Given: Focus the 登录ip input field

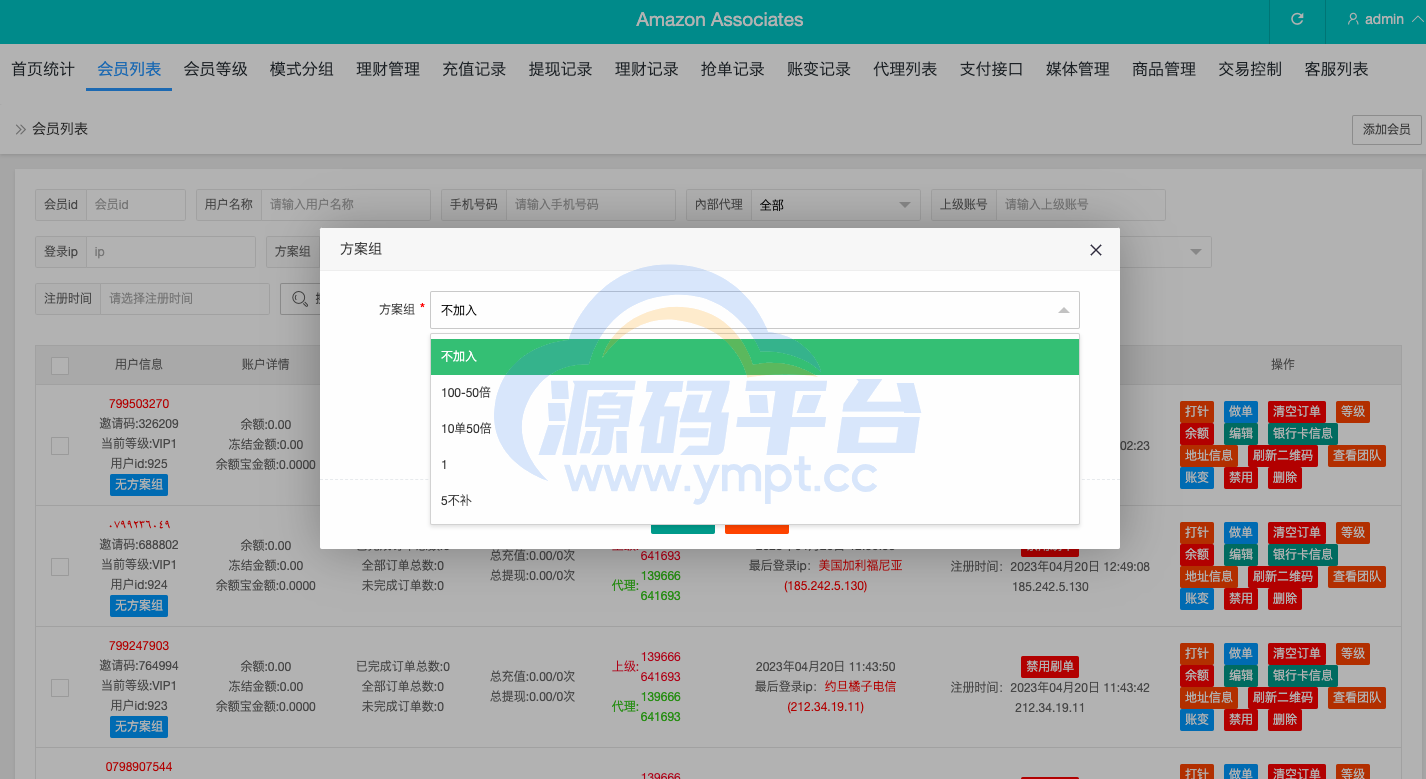Looking at the screenshot, I should (x=171, y=252).
